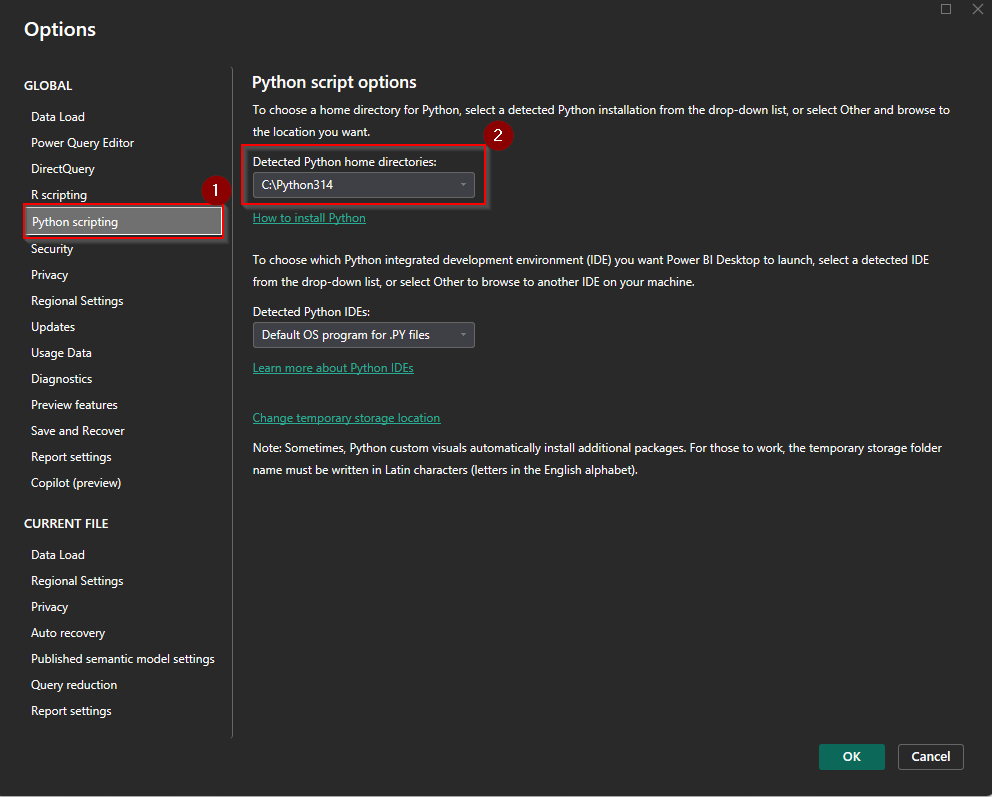Image resolution: width=992 pixels, height=797 pixels.
Task: Open the Detected Python home directories dropdown
Action: pyautogui.click(x=363, y=185)
